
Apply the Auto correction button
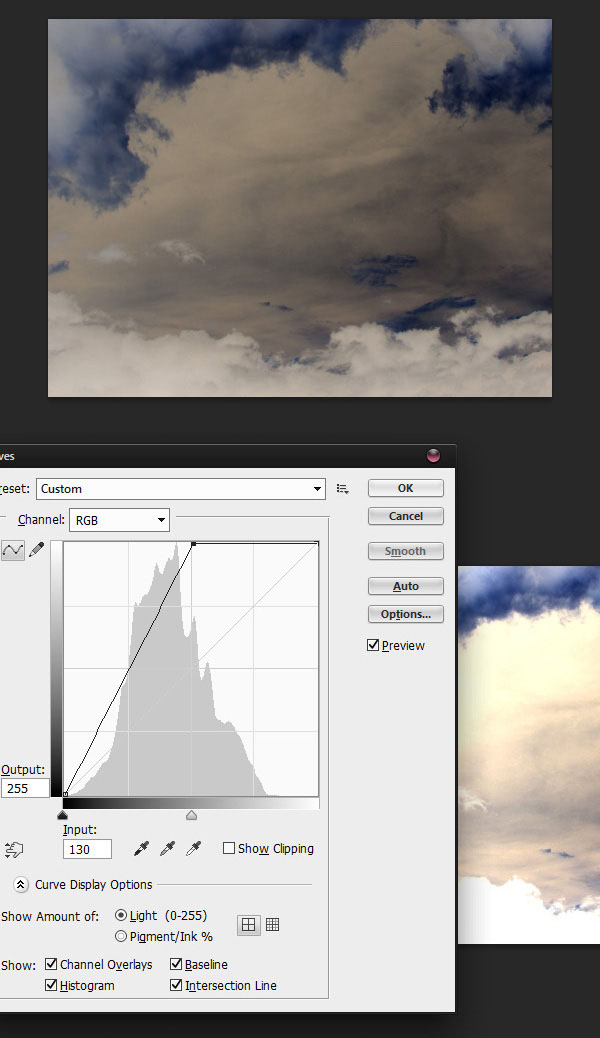[405, 586]
